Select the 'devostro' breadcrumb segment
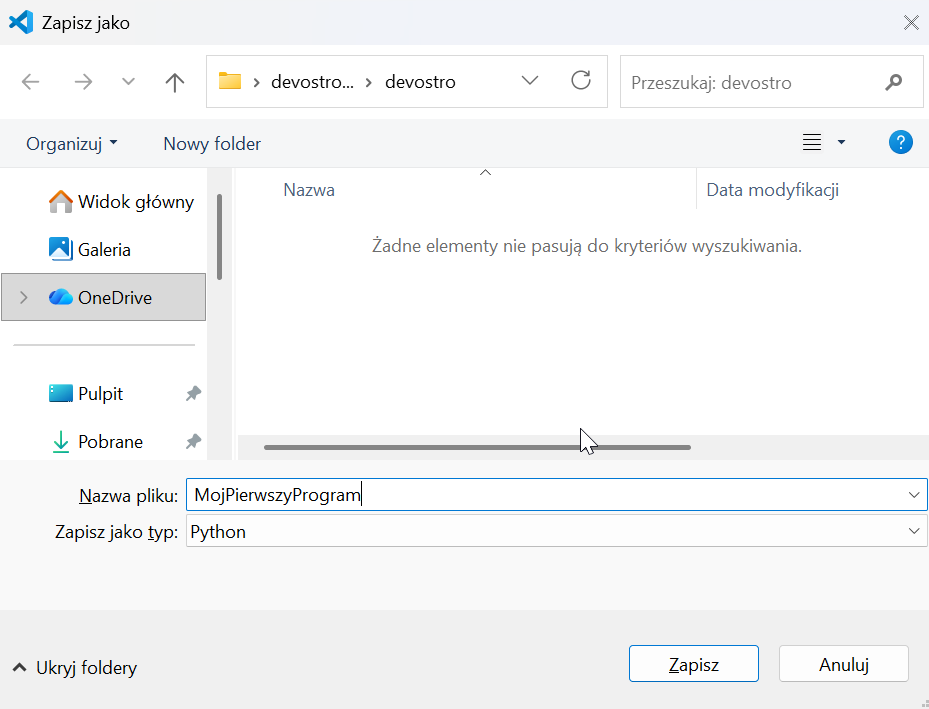 click(x=420, y=82)
